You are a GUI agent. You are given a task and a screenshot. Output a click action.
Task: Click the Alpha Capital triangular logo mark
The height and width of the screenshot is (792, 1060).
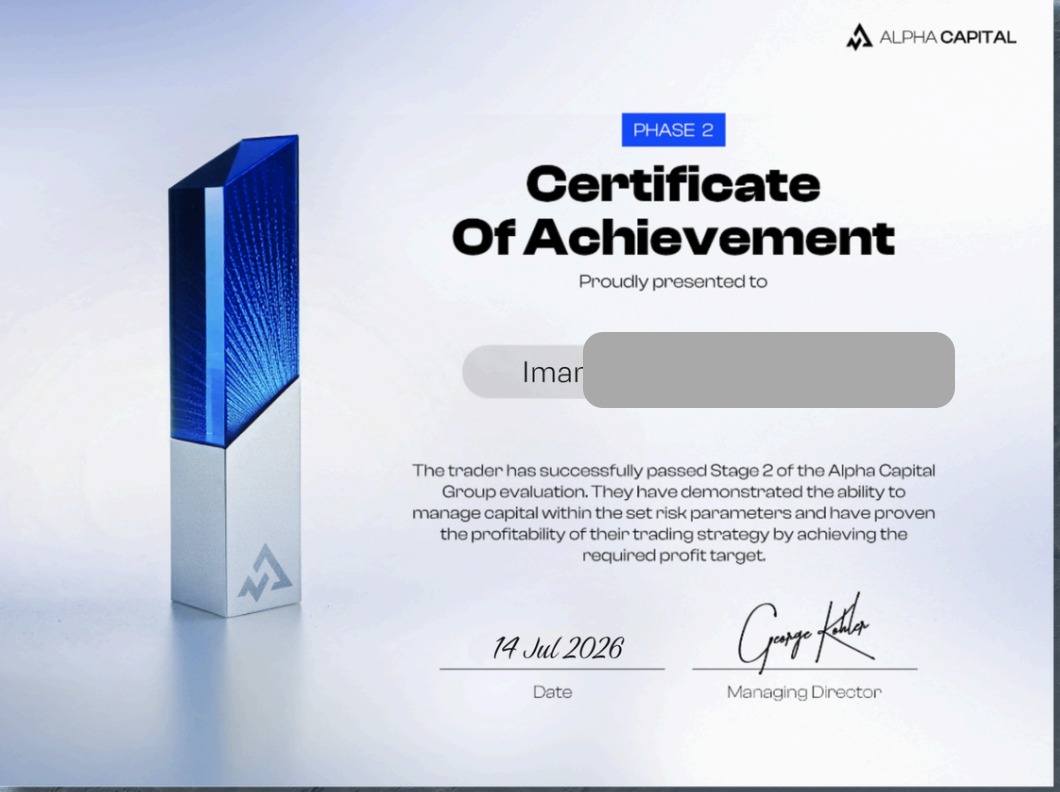859,37
